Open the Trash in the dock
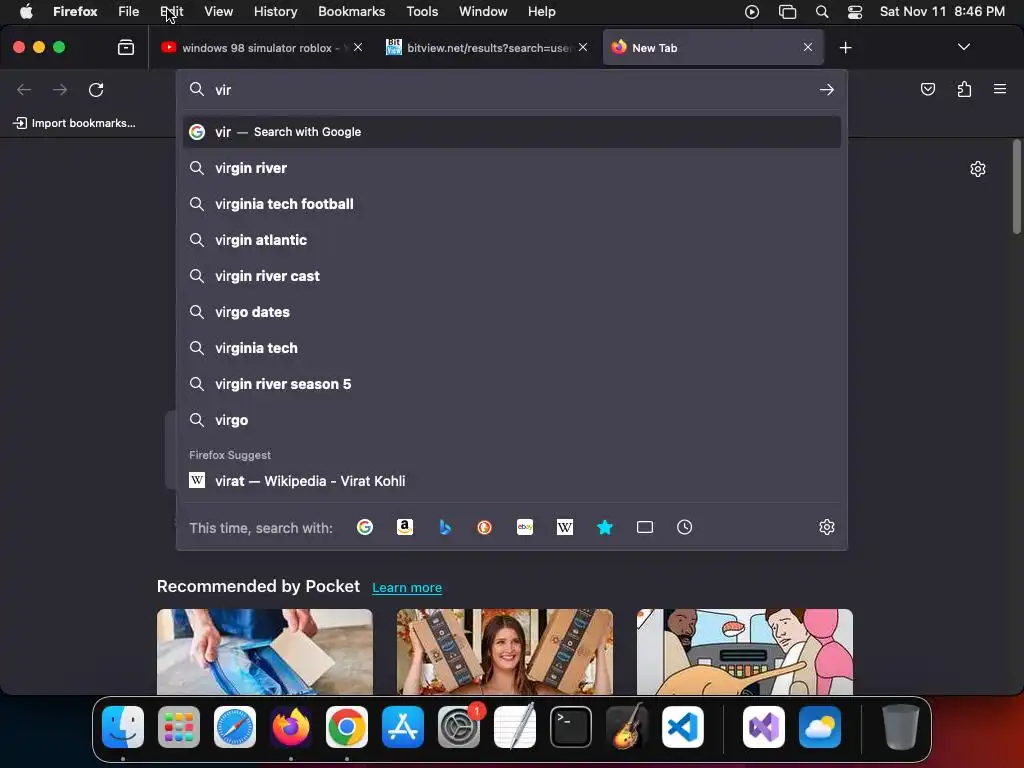The height and width of the screenshot is (768, 1024). coord(901,726)
